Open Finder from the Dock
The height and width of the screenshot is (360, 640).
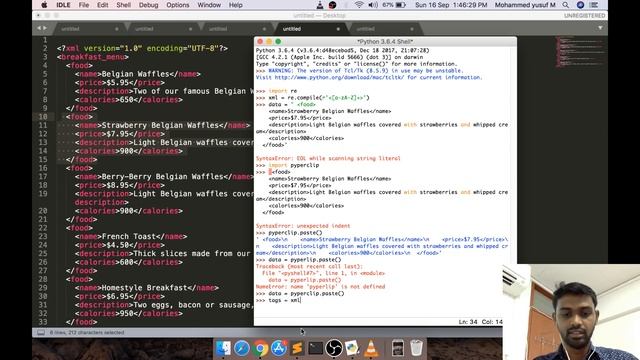(x=223, y=349)
